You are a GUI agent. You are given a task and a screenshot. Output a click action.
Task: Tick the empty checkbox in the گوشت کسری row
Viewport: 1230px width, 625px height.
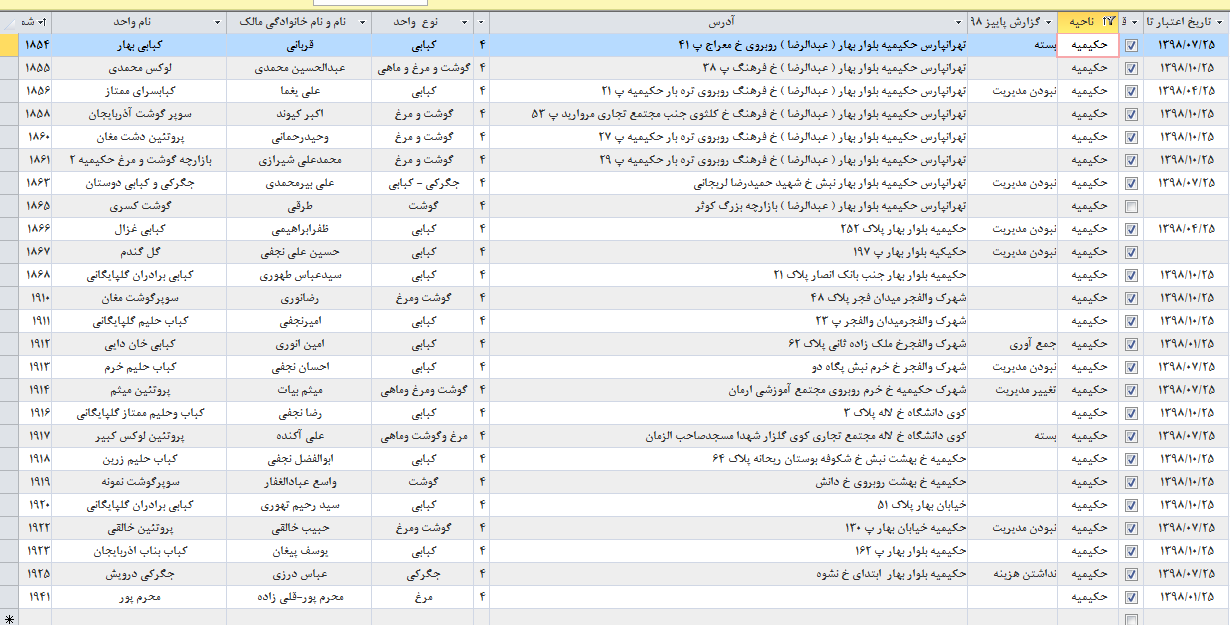(x=1131, y=206)
